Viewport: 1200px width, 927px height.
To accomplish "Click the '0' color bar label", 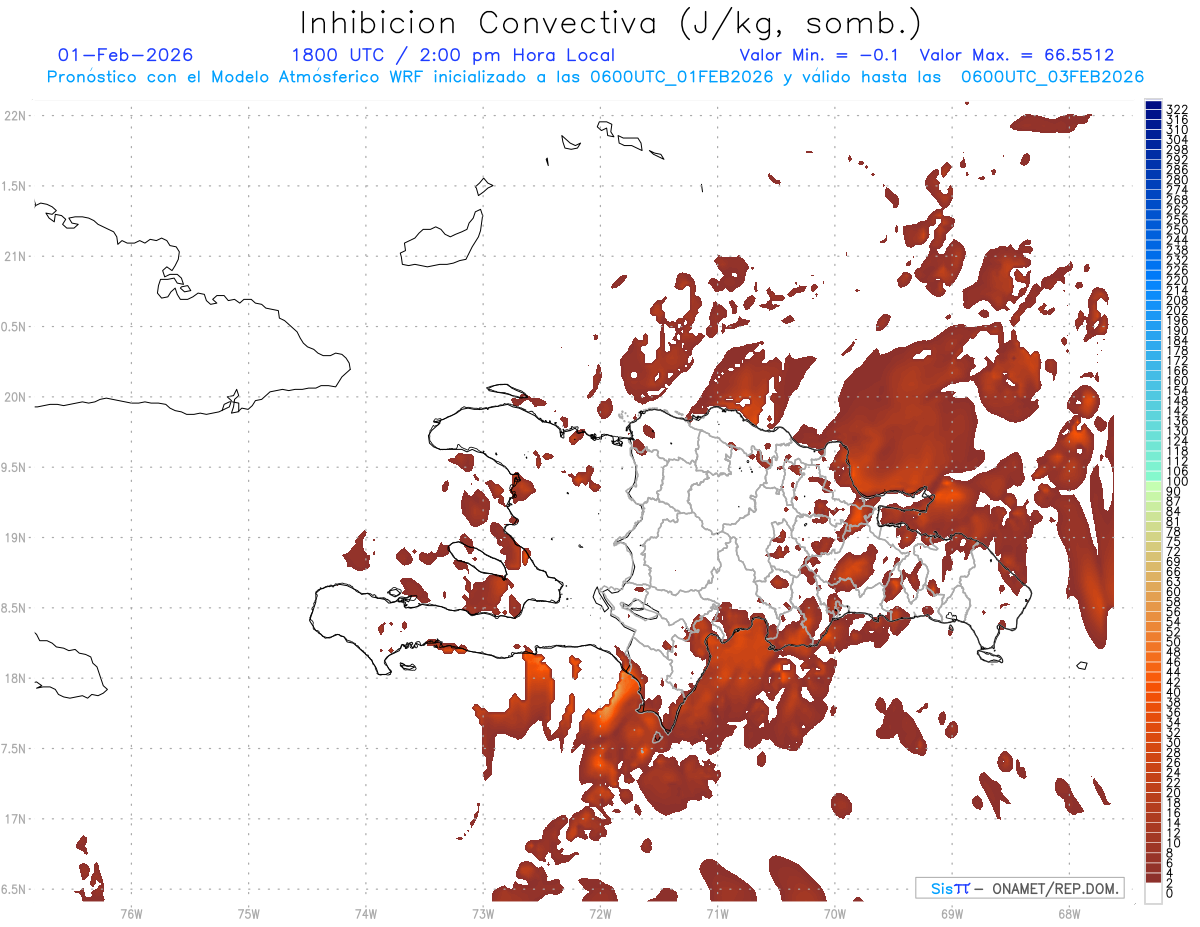I will 1170,893.
